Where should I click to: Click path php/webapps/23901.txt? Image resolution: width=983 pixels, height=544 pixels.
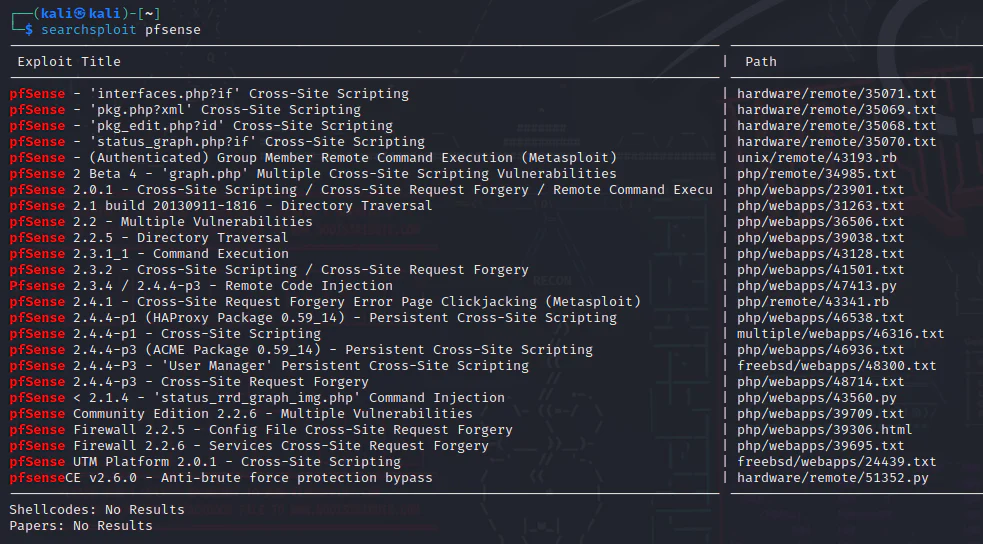tap(821, 189)
